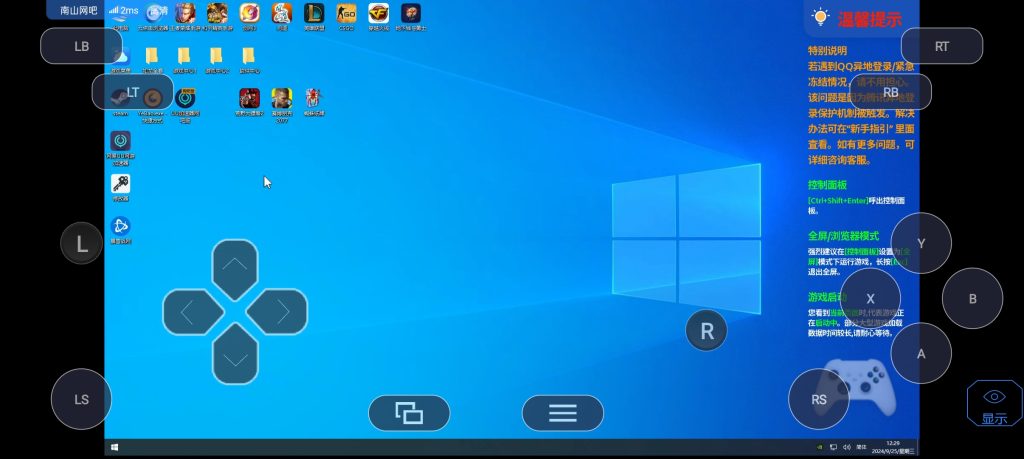The image size is (1024, 459).
Task: Open the key-shaped utility desktop icon
Action: pyautogui.click(x=120, y=187)
